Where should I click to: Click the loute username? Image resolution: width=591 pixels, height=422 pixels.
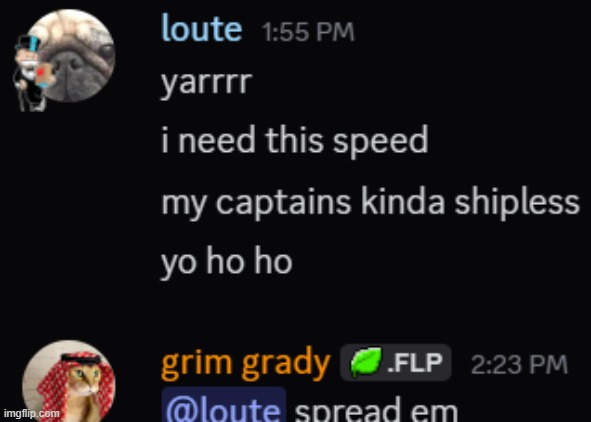202,29
